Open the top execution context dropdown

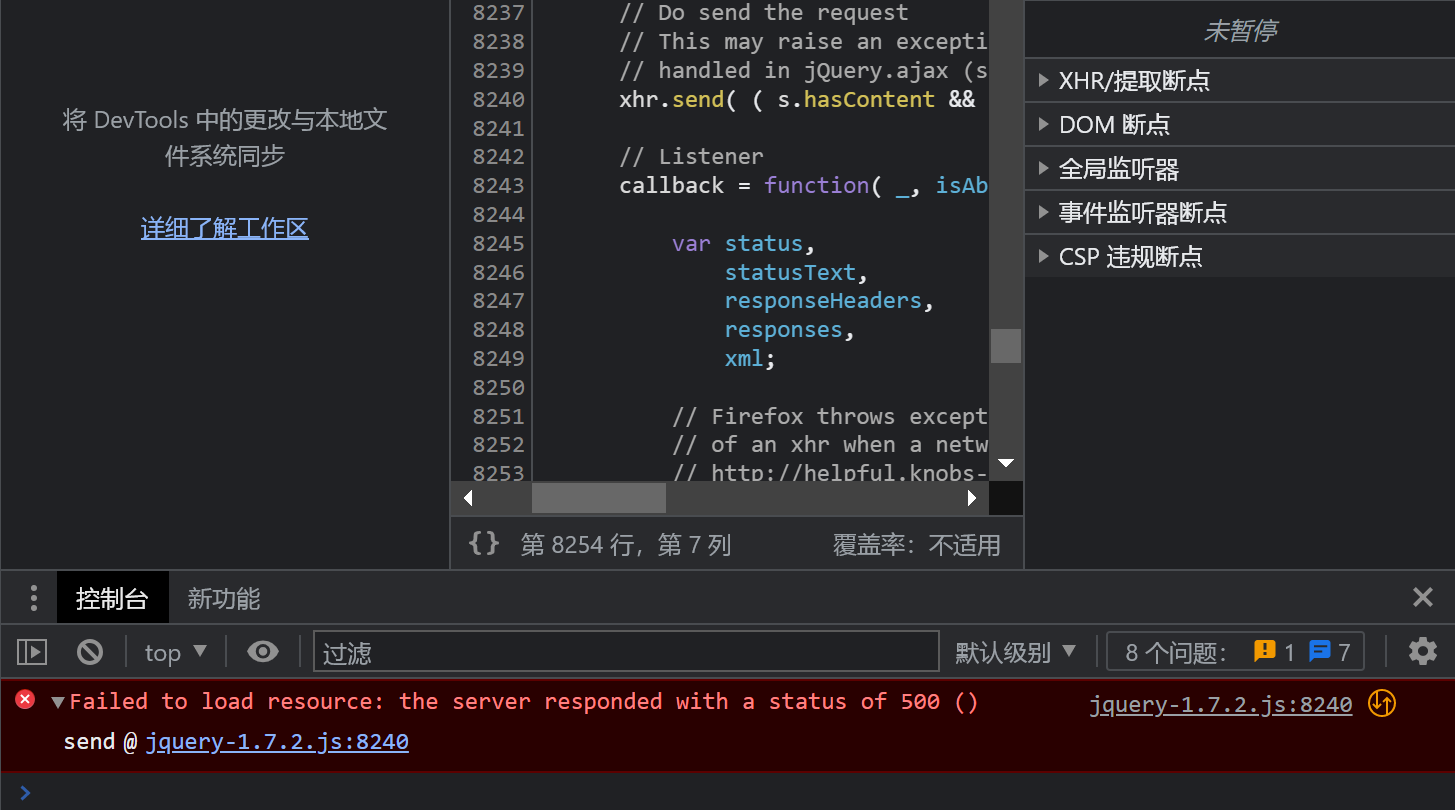click(175, 651)
